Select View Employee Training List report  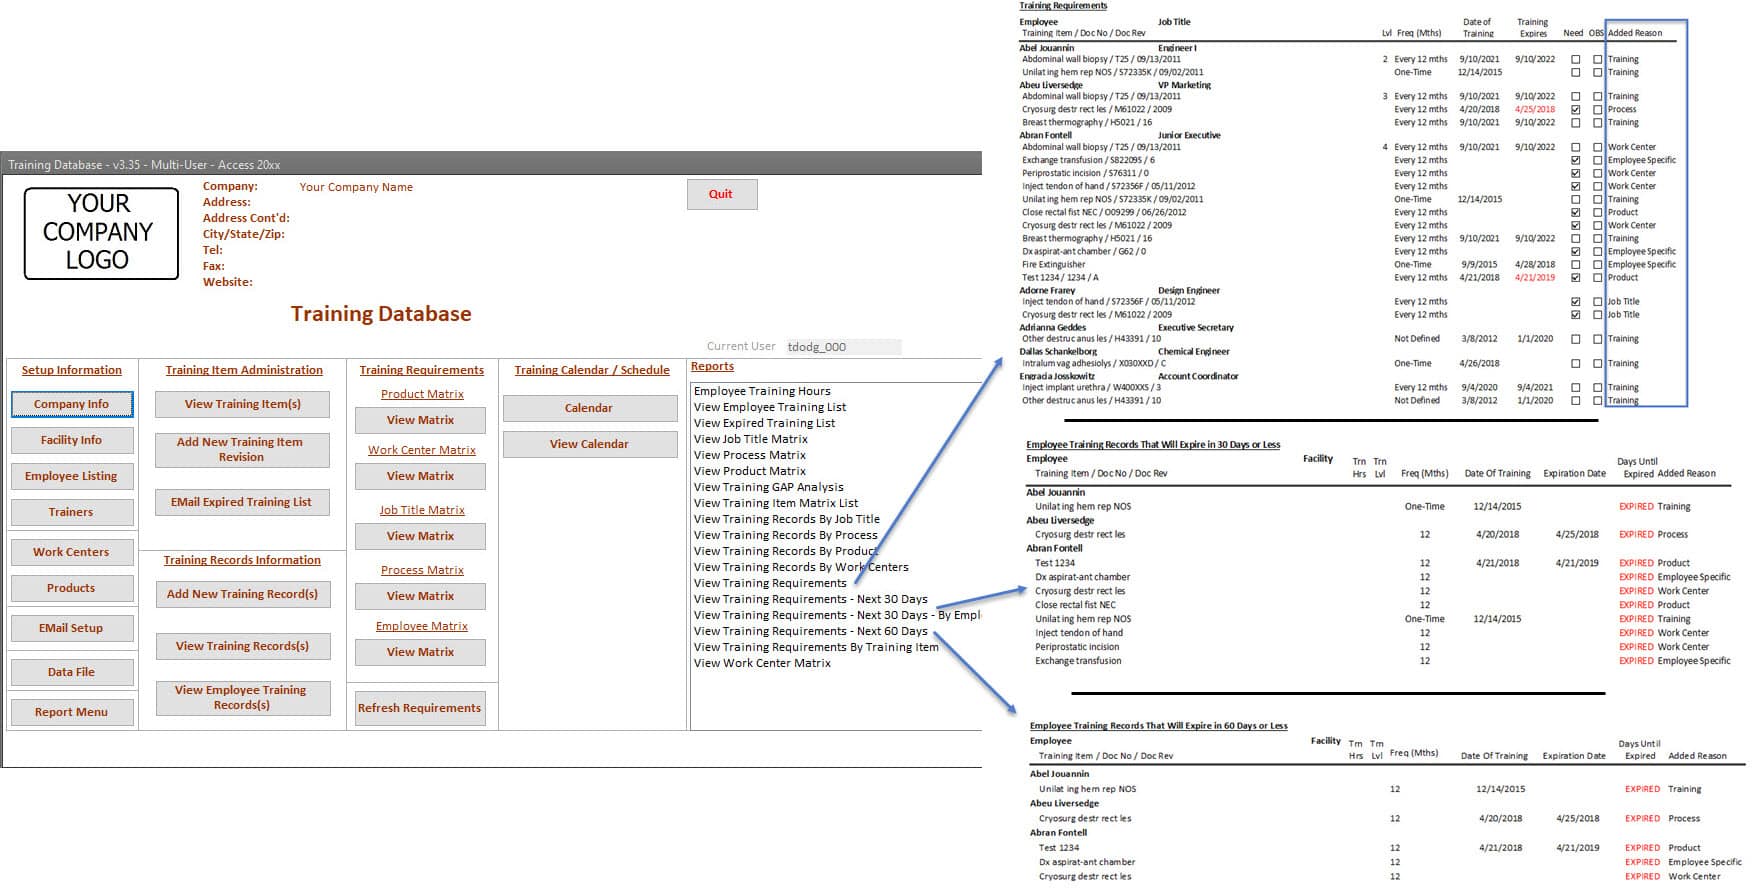(x=770, y=407)
